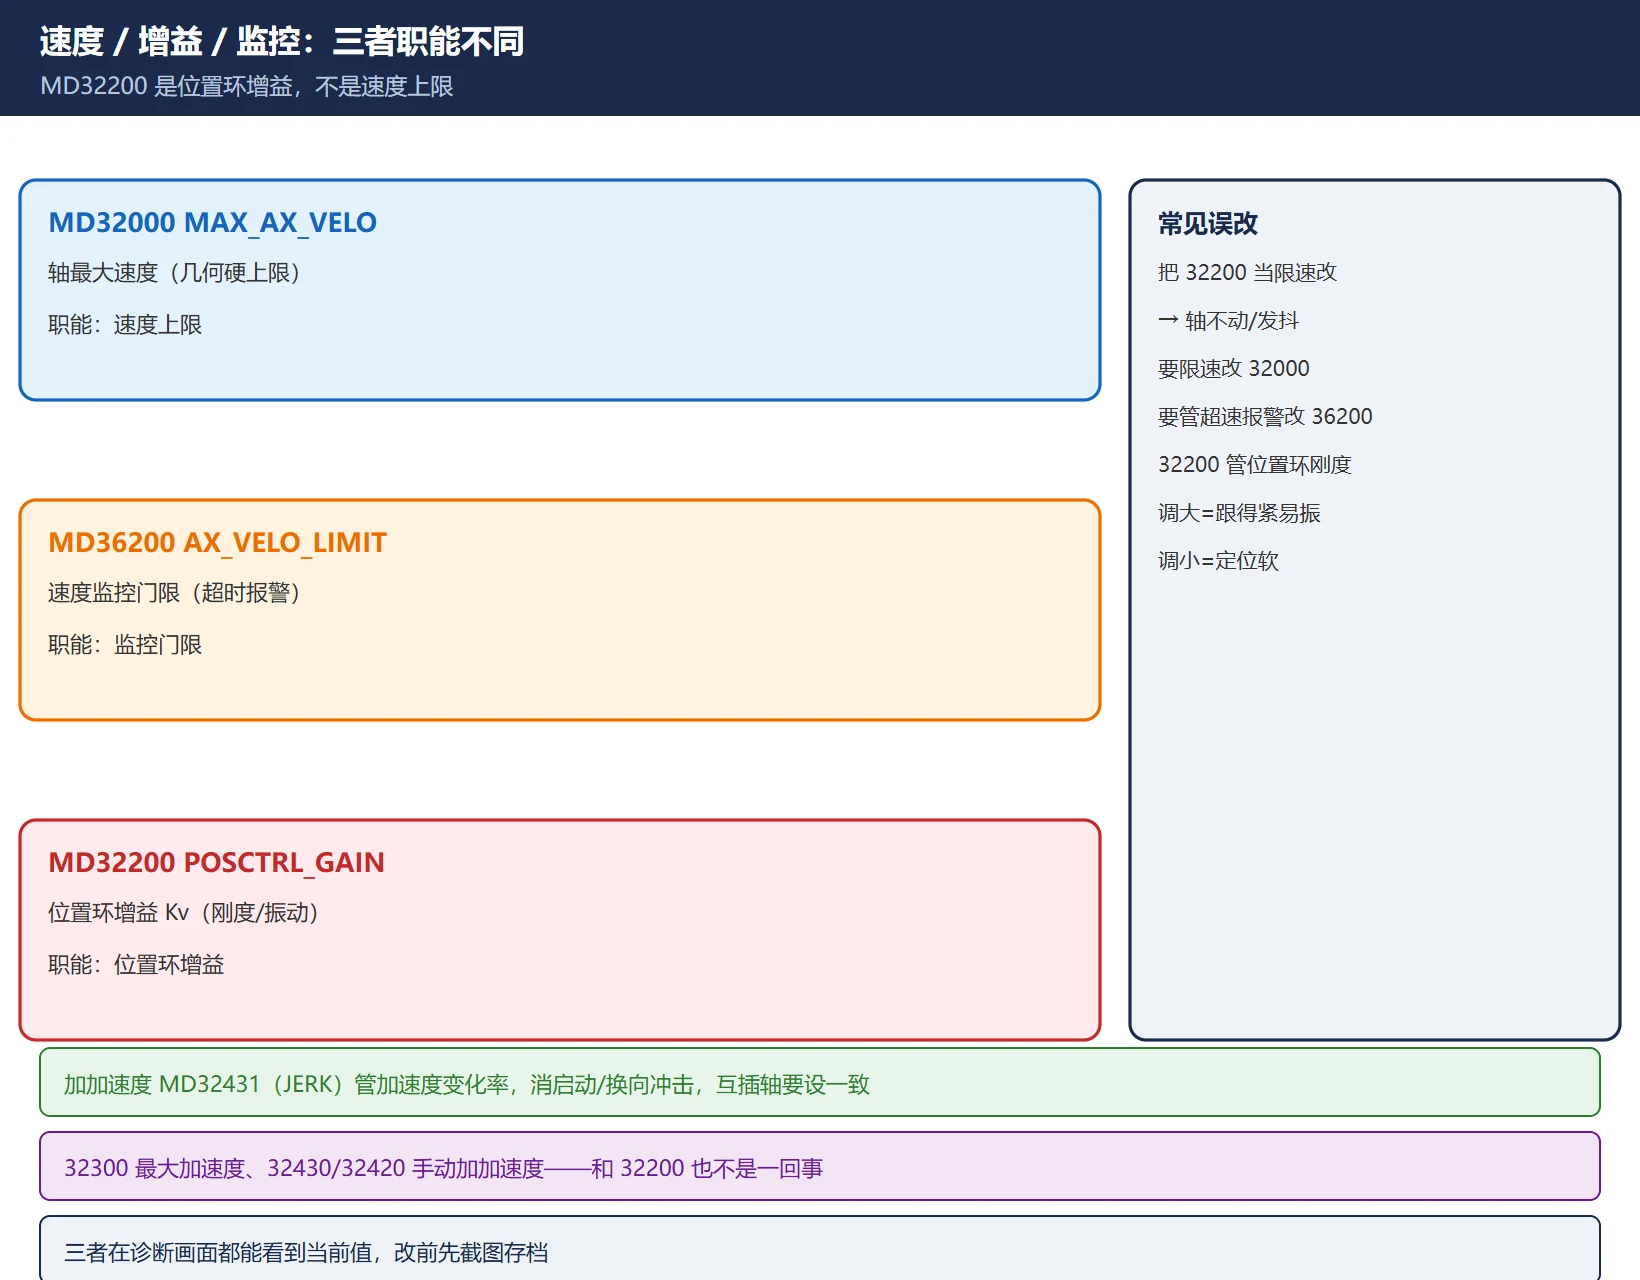Click text '职能:位置环增益'
This screenshot has height=1280, width=1640.
[136, 965]
